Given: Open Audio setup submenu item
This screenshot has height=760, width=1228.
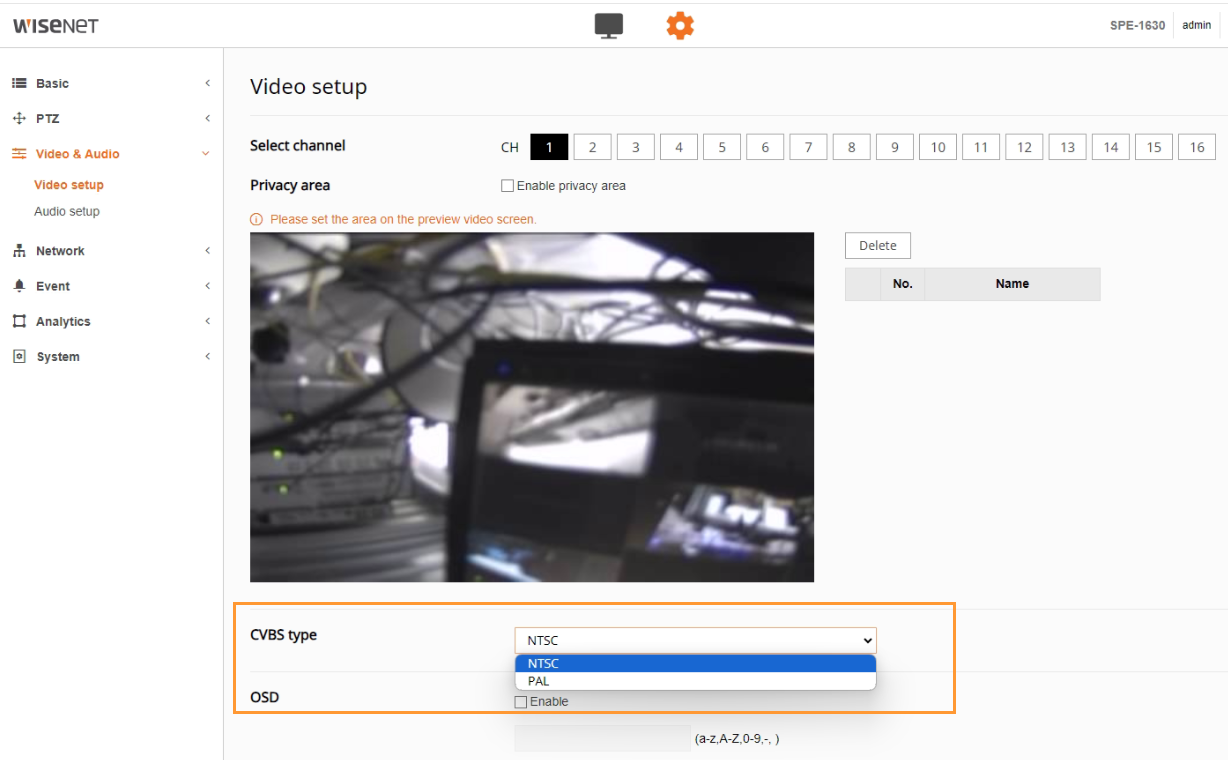Looking at the screenshot, I should click(x=67, y=211).
